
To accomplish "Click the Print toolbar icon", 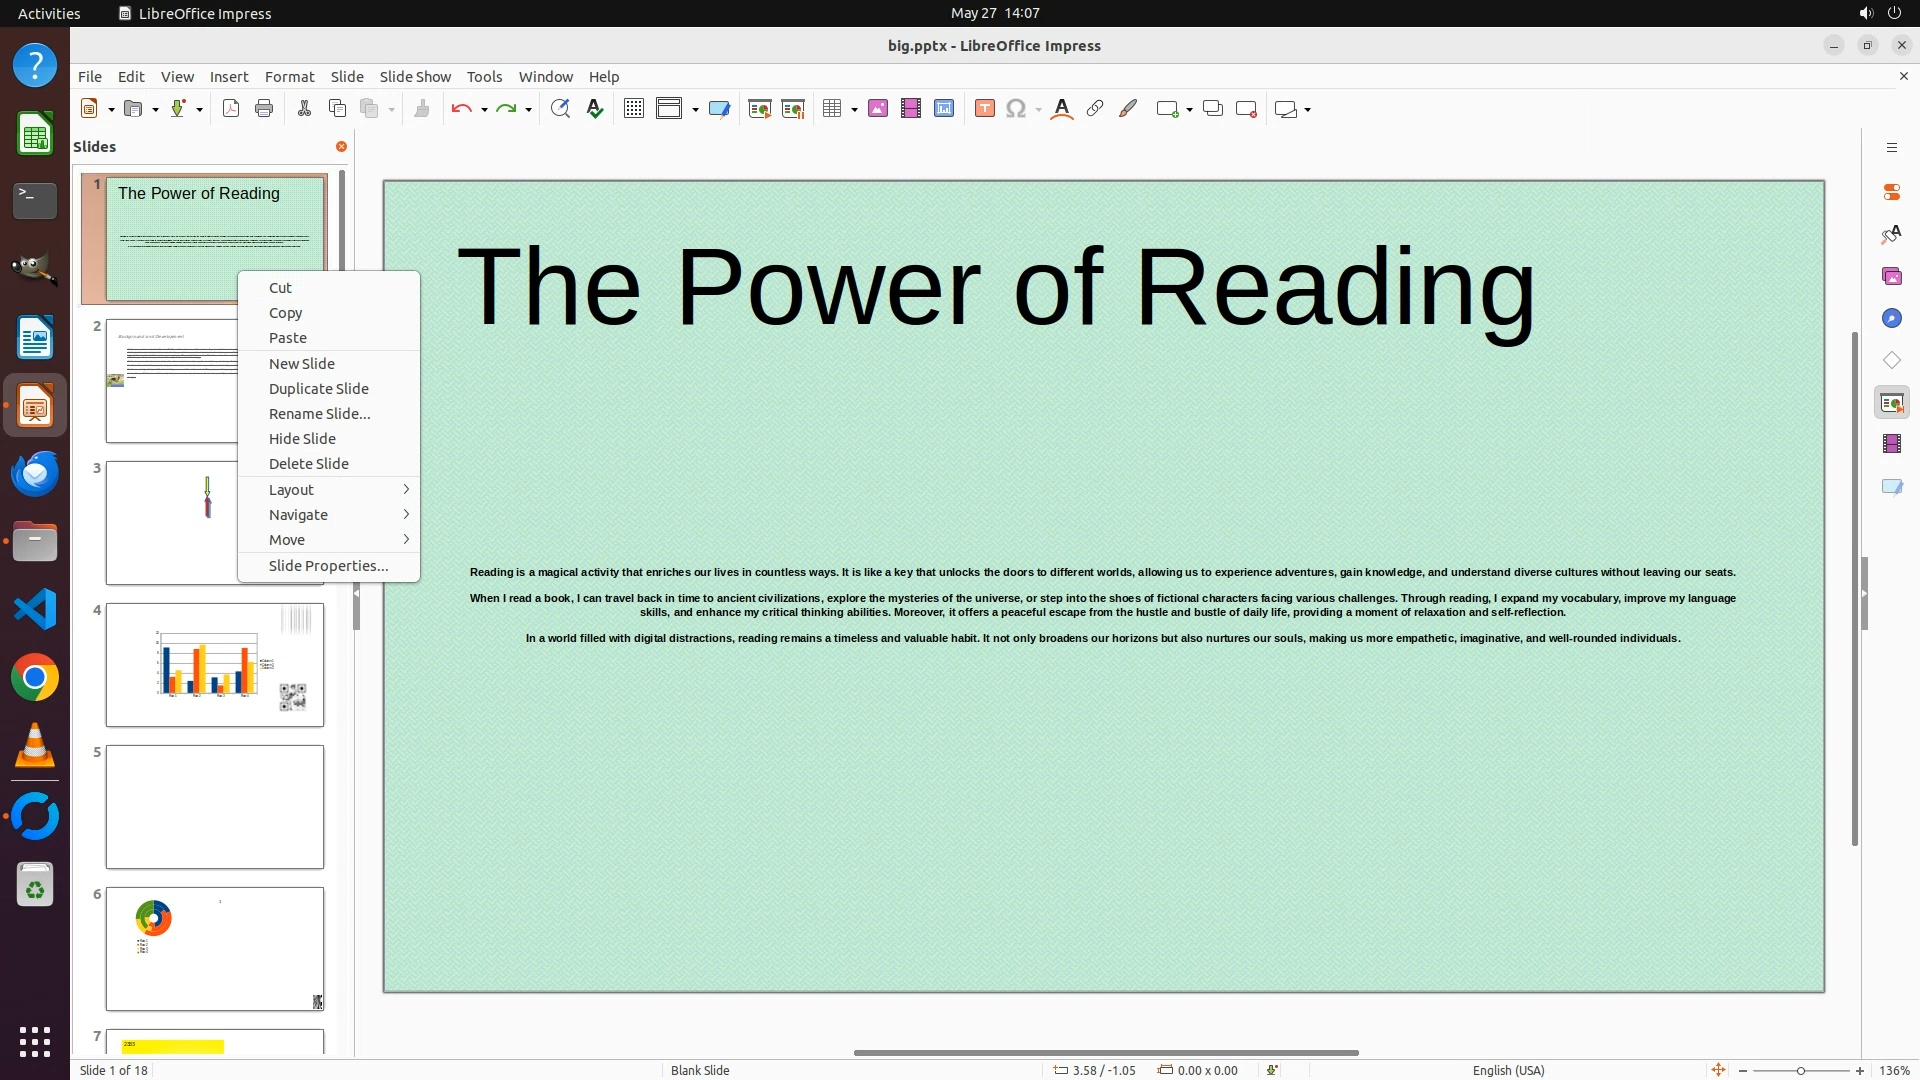I will pos(264,109).
